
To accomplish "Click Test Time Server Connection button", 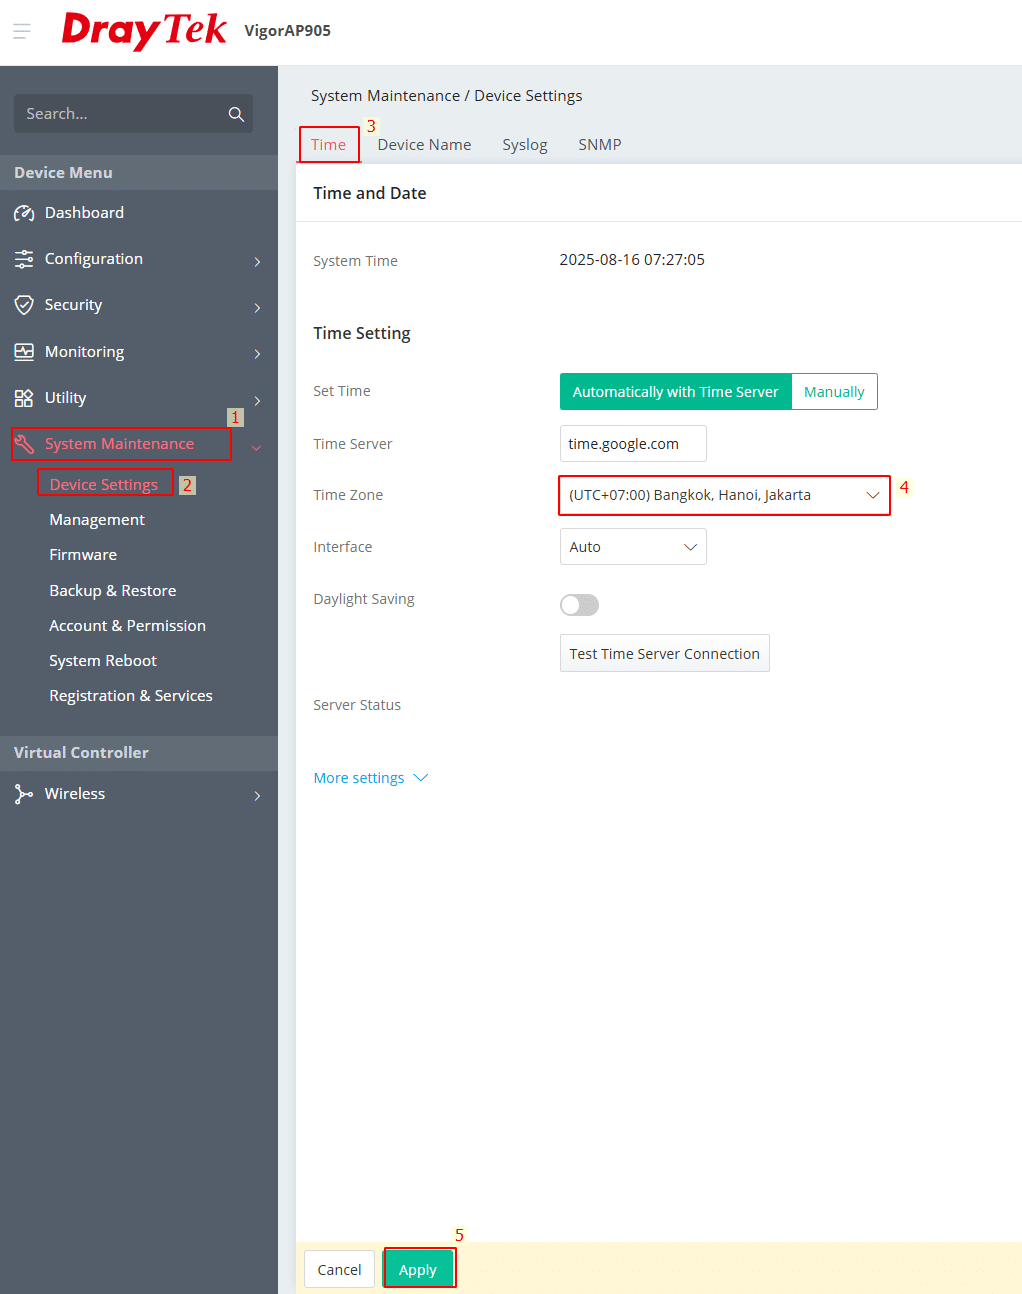I will point(665,653).
